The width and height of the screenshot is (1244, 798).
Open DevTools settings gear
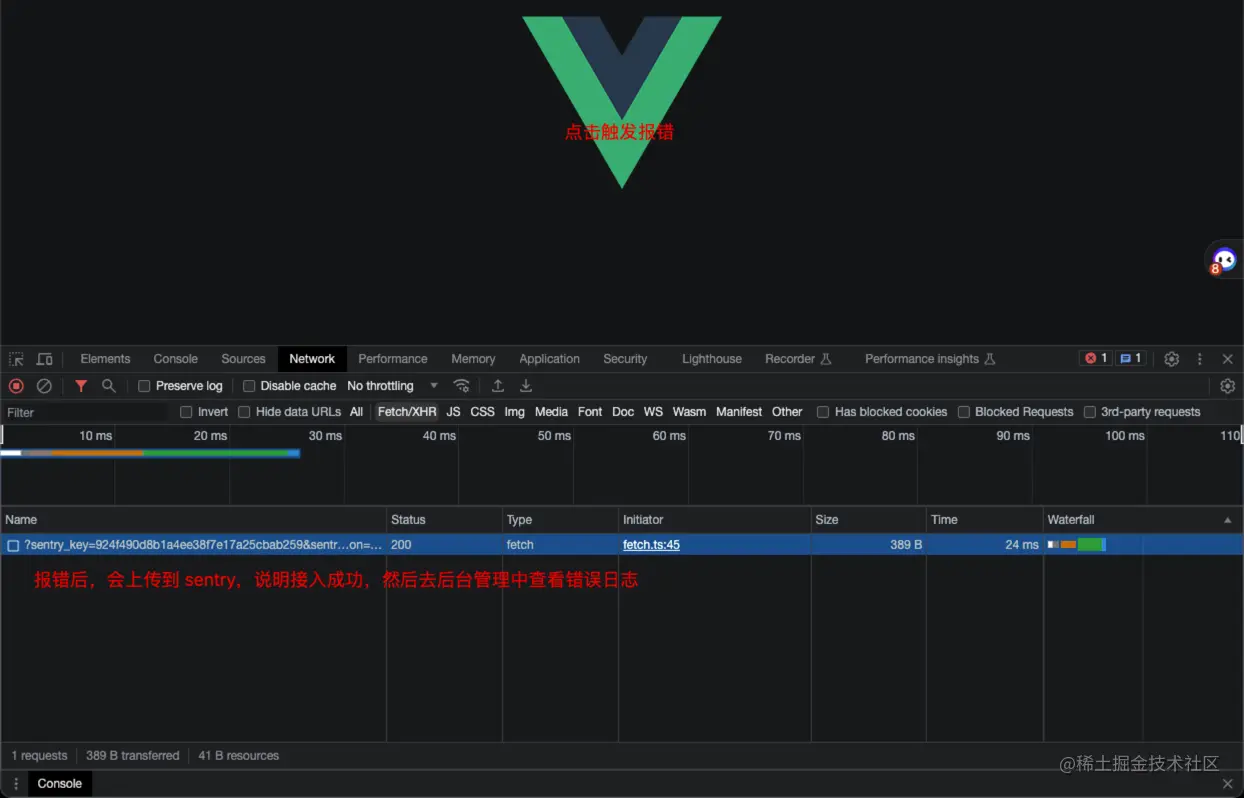point(1172,359)
